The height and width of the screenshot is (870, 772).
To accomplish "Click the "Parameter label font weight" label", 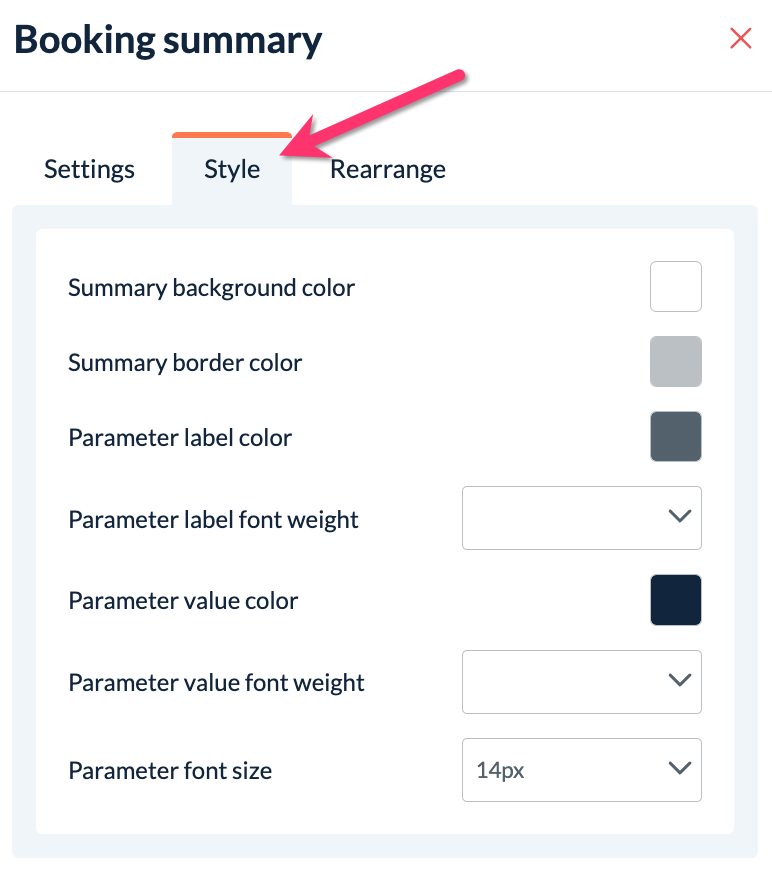I will coord(213,519).
